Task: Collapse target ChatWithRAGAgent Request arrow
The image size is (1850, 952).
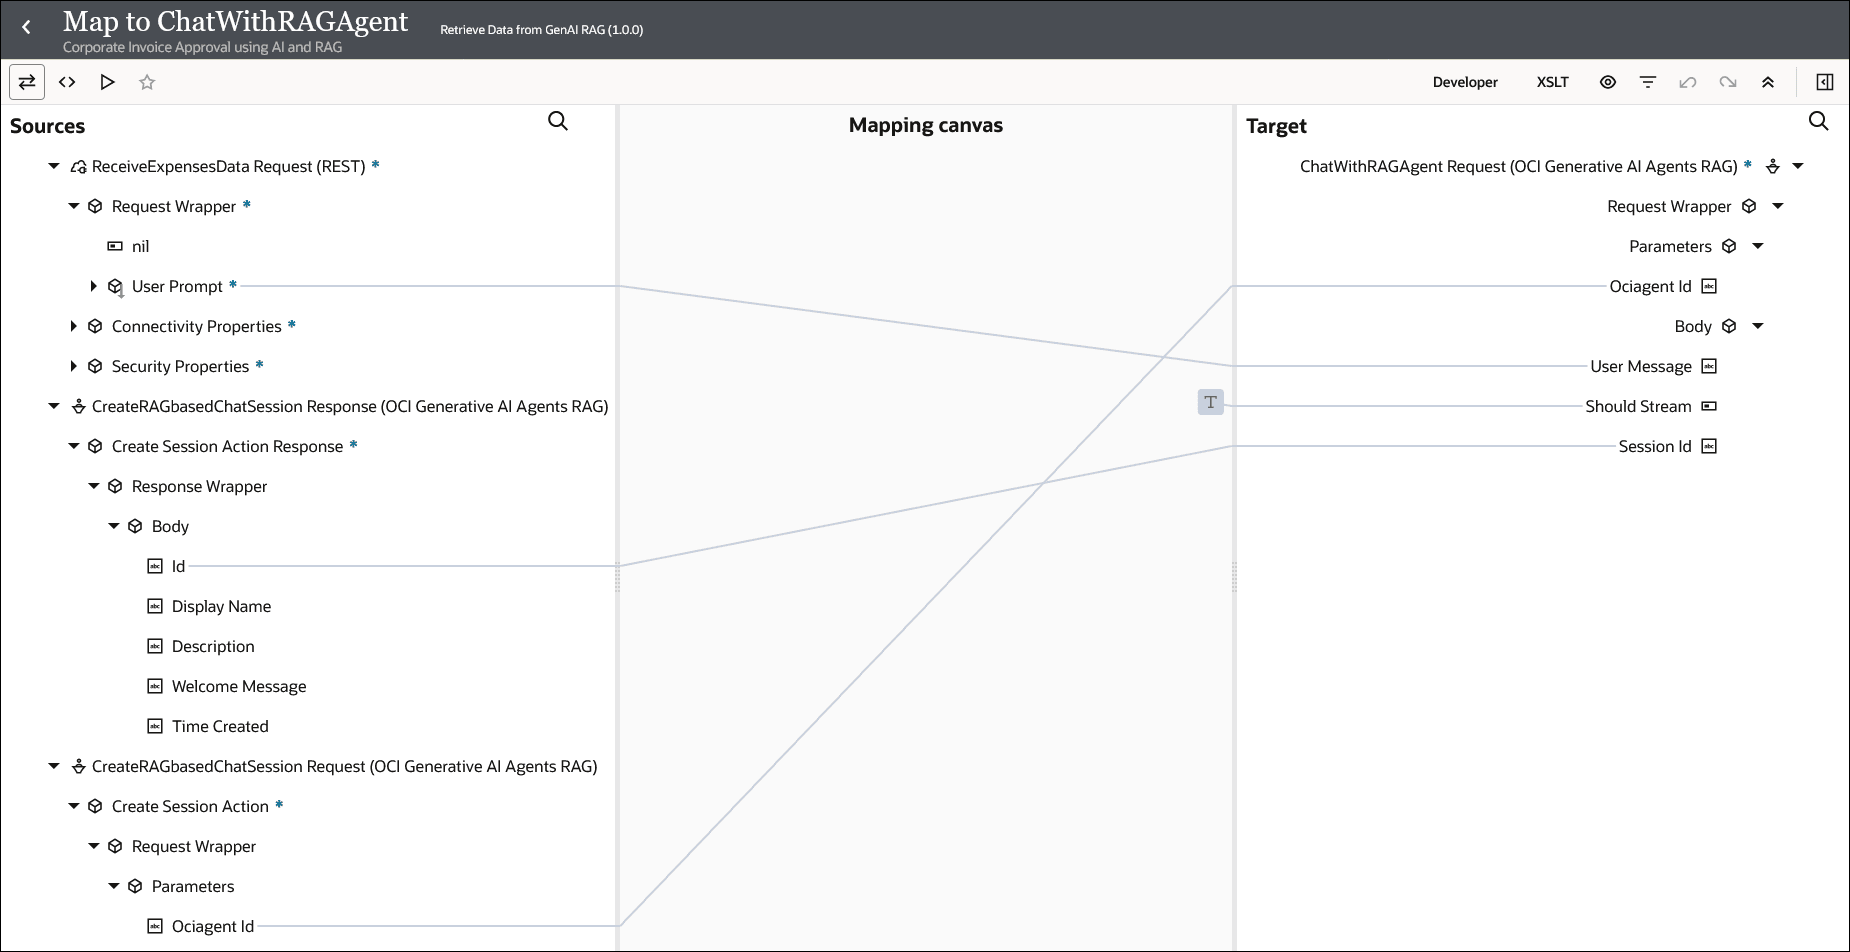Action: pos(1798,166)
